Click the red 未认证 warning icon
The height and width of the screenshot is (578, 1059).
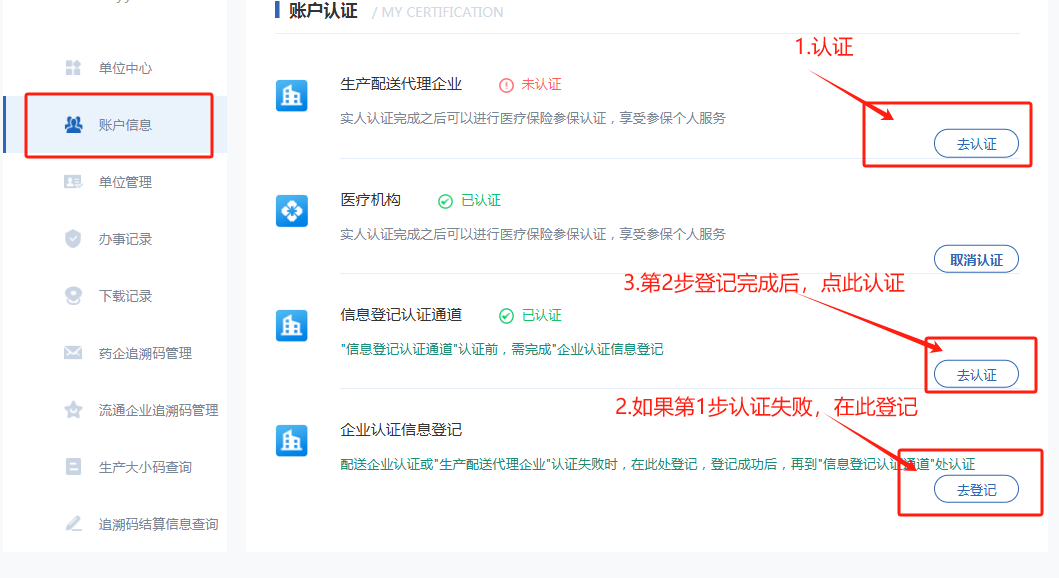506,85
